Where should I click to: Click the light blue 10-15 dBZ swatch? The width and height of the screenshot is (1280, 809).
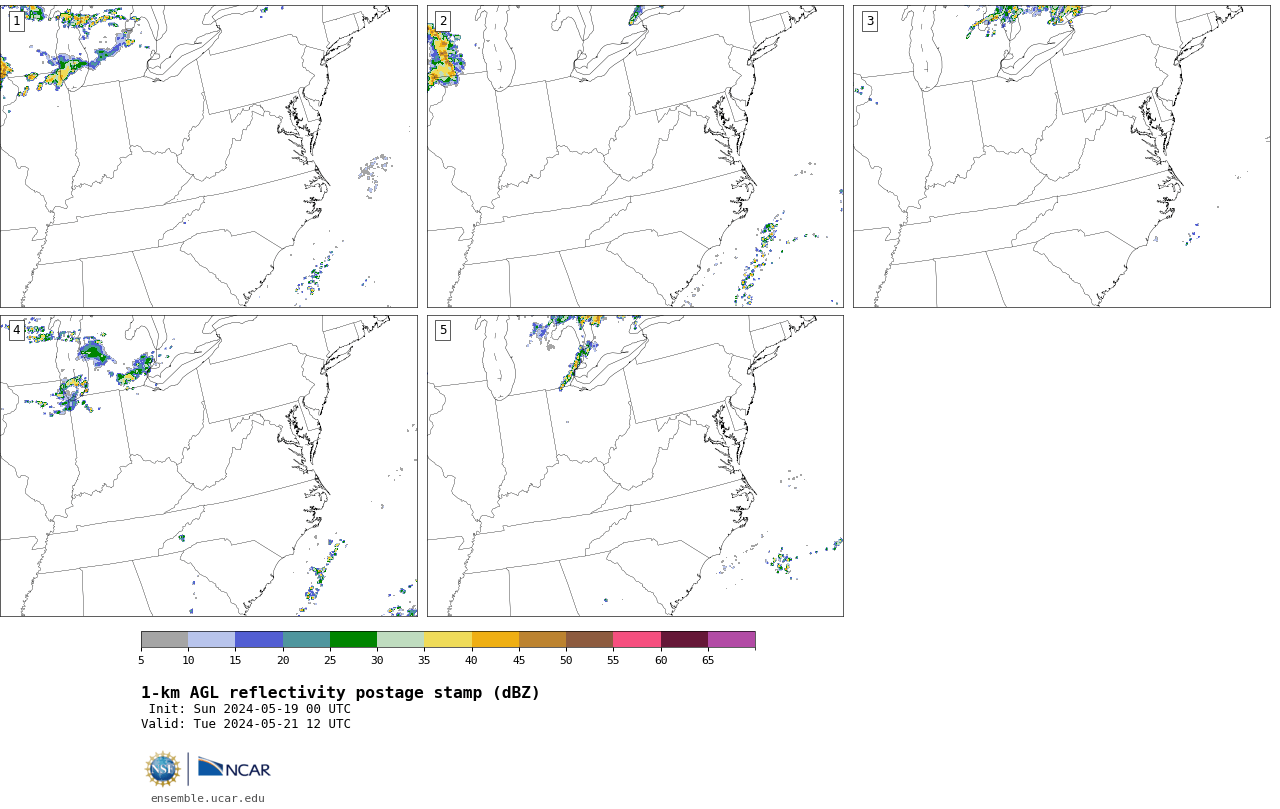tap(211, 640)
